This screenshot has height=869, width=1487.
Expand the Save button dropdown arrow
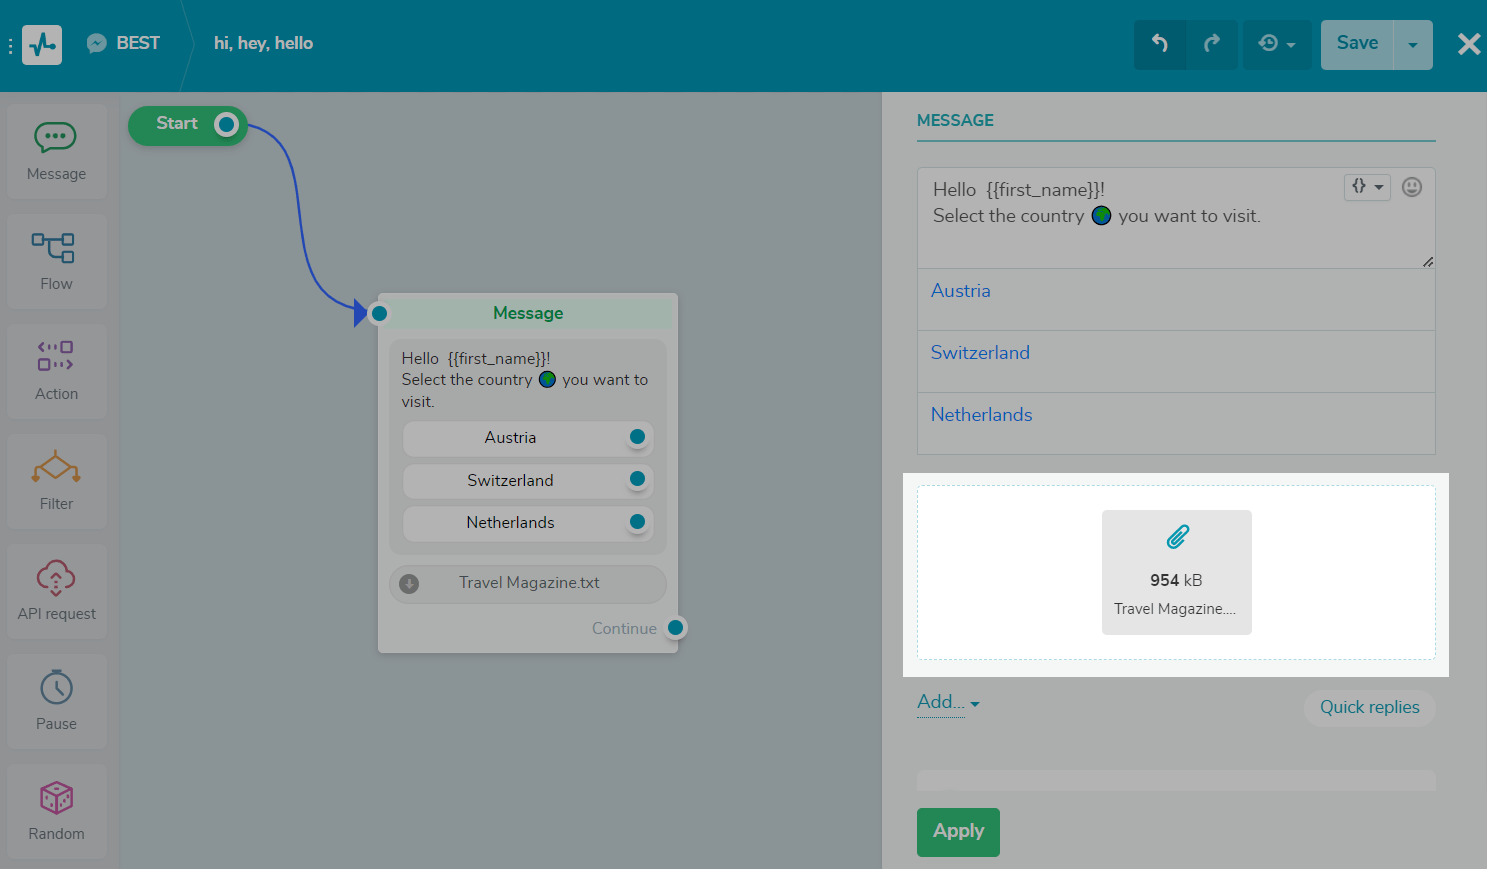pyautogui.click(x=1412, y=45)
